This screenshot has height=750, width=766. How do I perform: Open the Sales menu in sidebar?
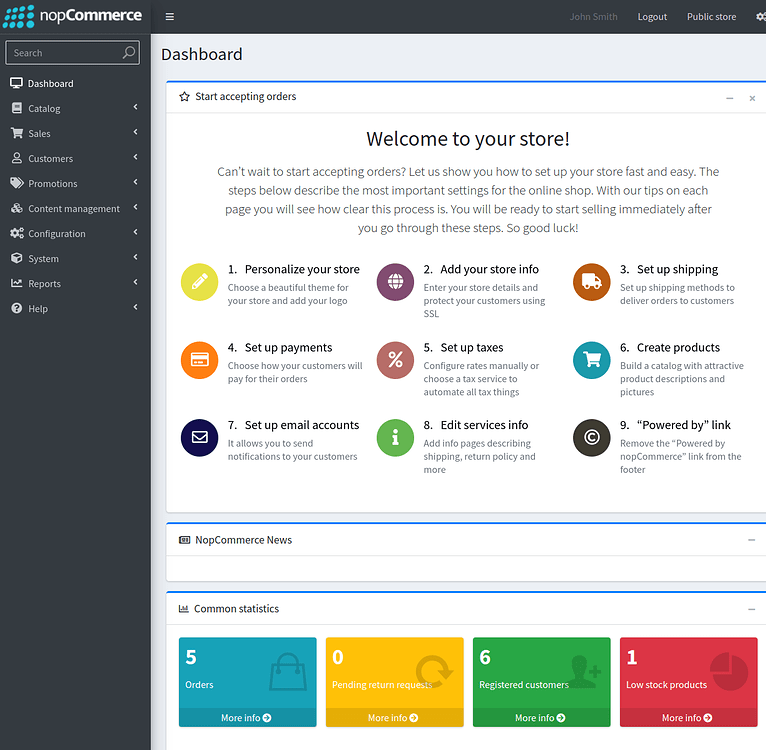(x=75, y=133)
